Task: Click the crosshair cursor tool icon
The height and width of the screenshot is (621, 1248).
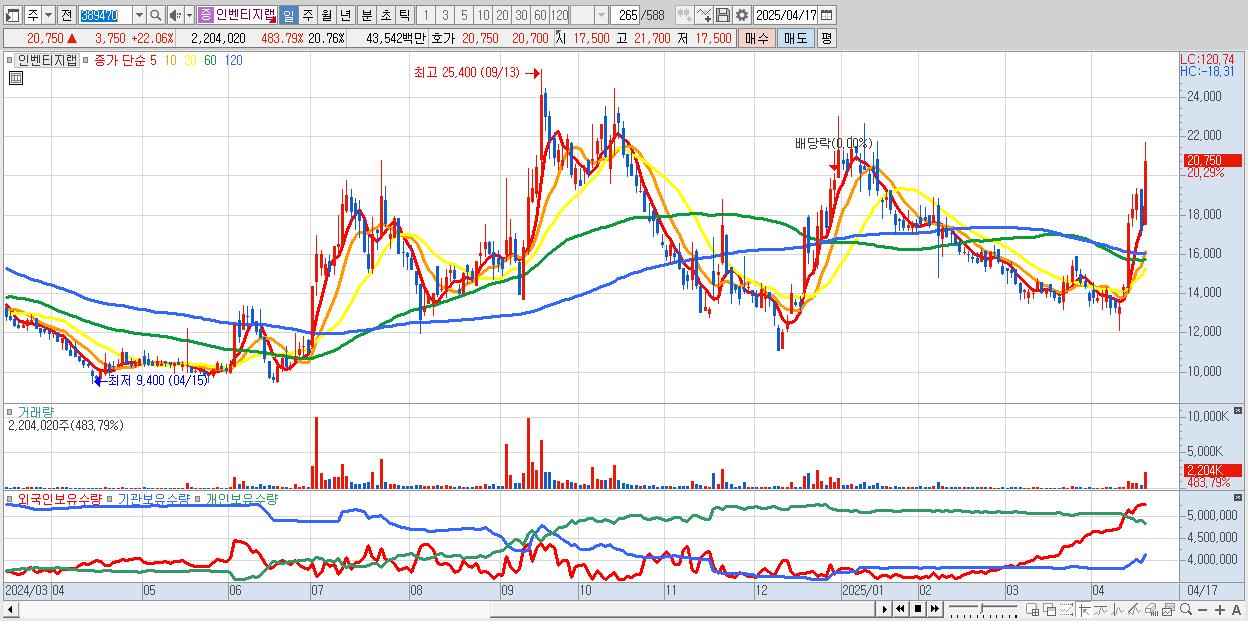Action: pyautogui.click(x=1084, y=609)
